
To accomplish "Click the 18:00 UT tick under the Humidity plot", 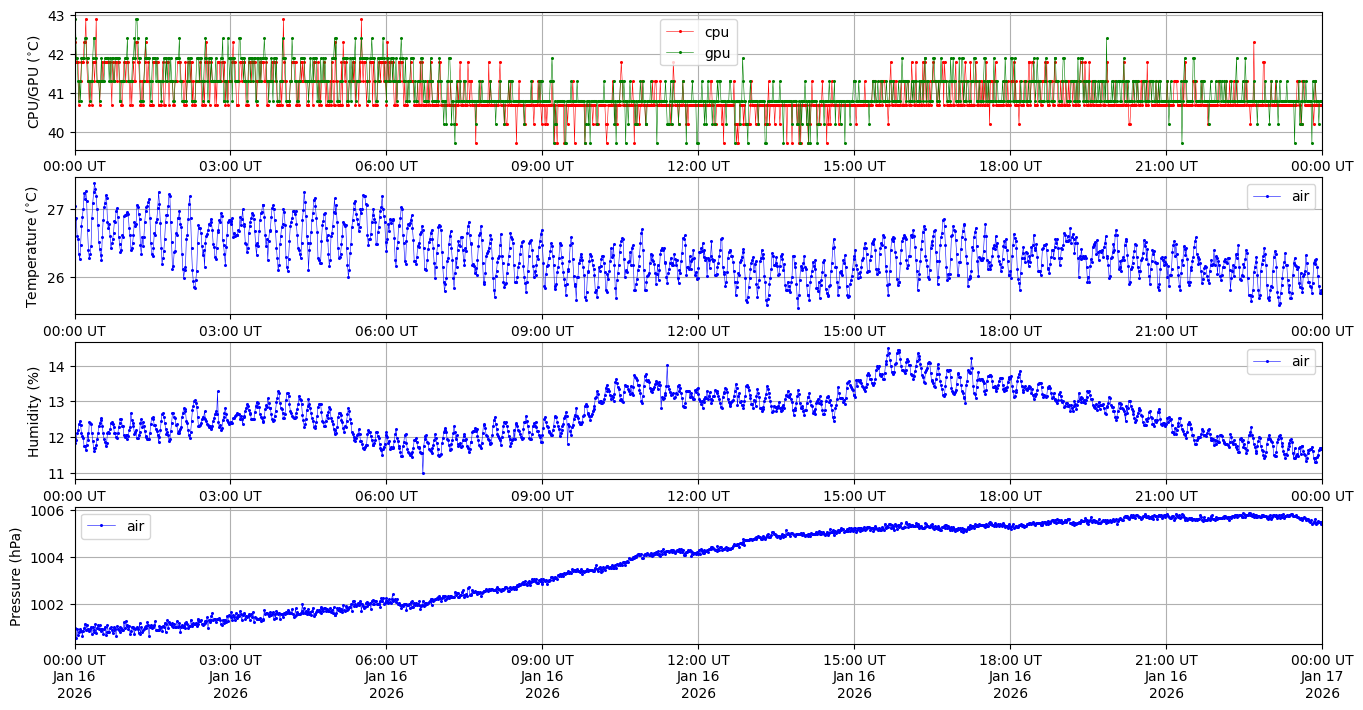I will [1010, 496].
